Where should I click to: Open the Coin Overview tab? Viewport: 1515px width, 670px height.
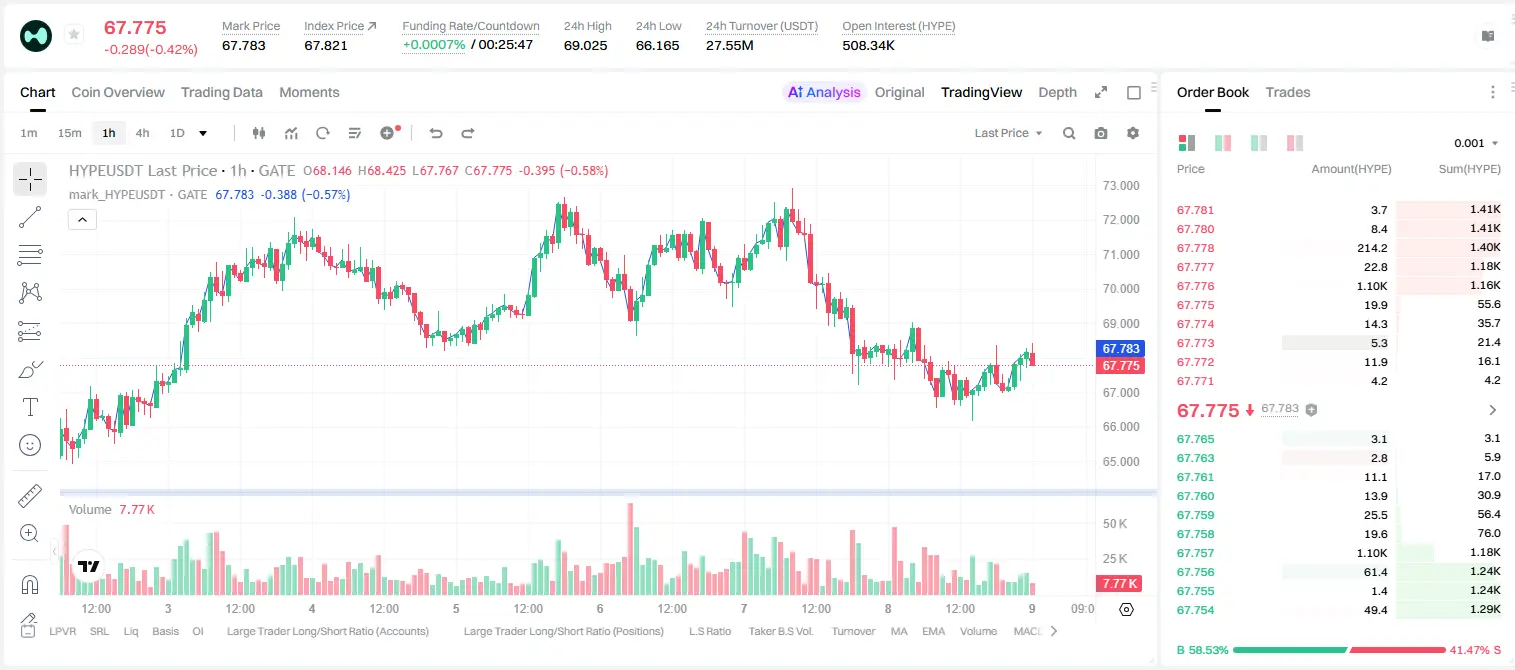point(118,92)
